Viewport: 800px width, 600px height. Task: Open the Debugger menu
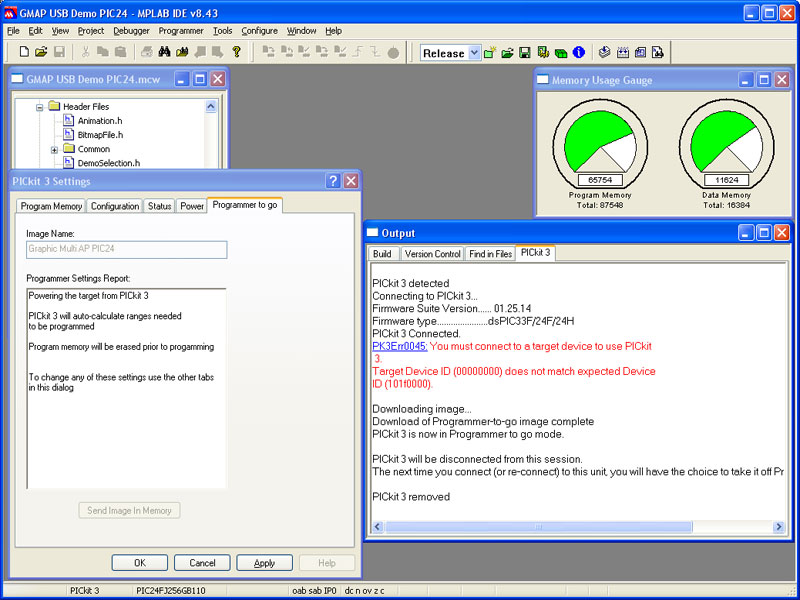coord(131,31)
